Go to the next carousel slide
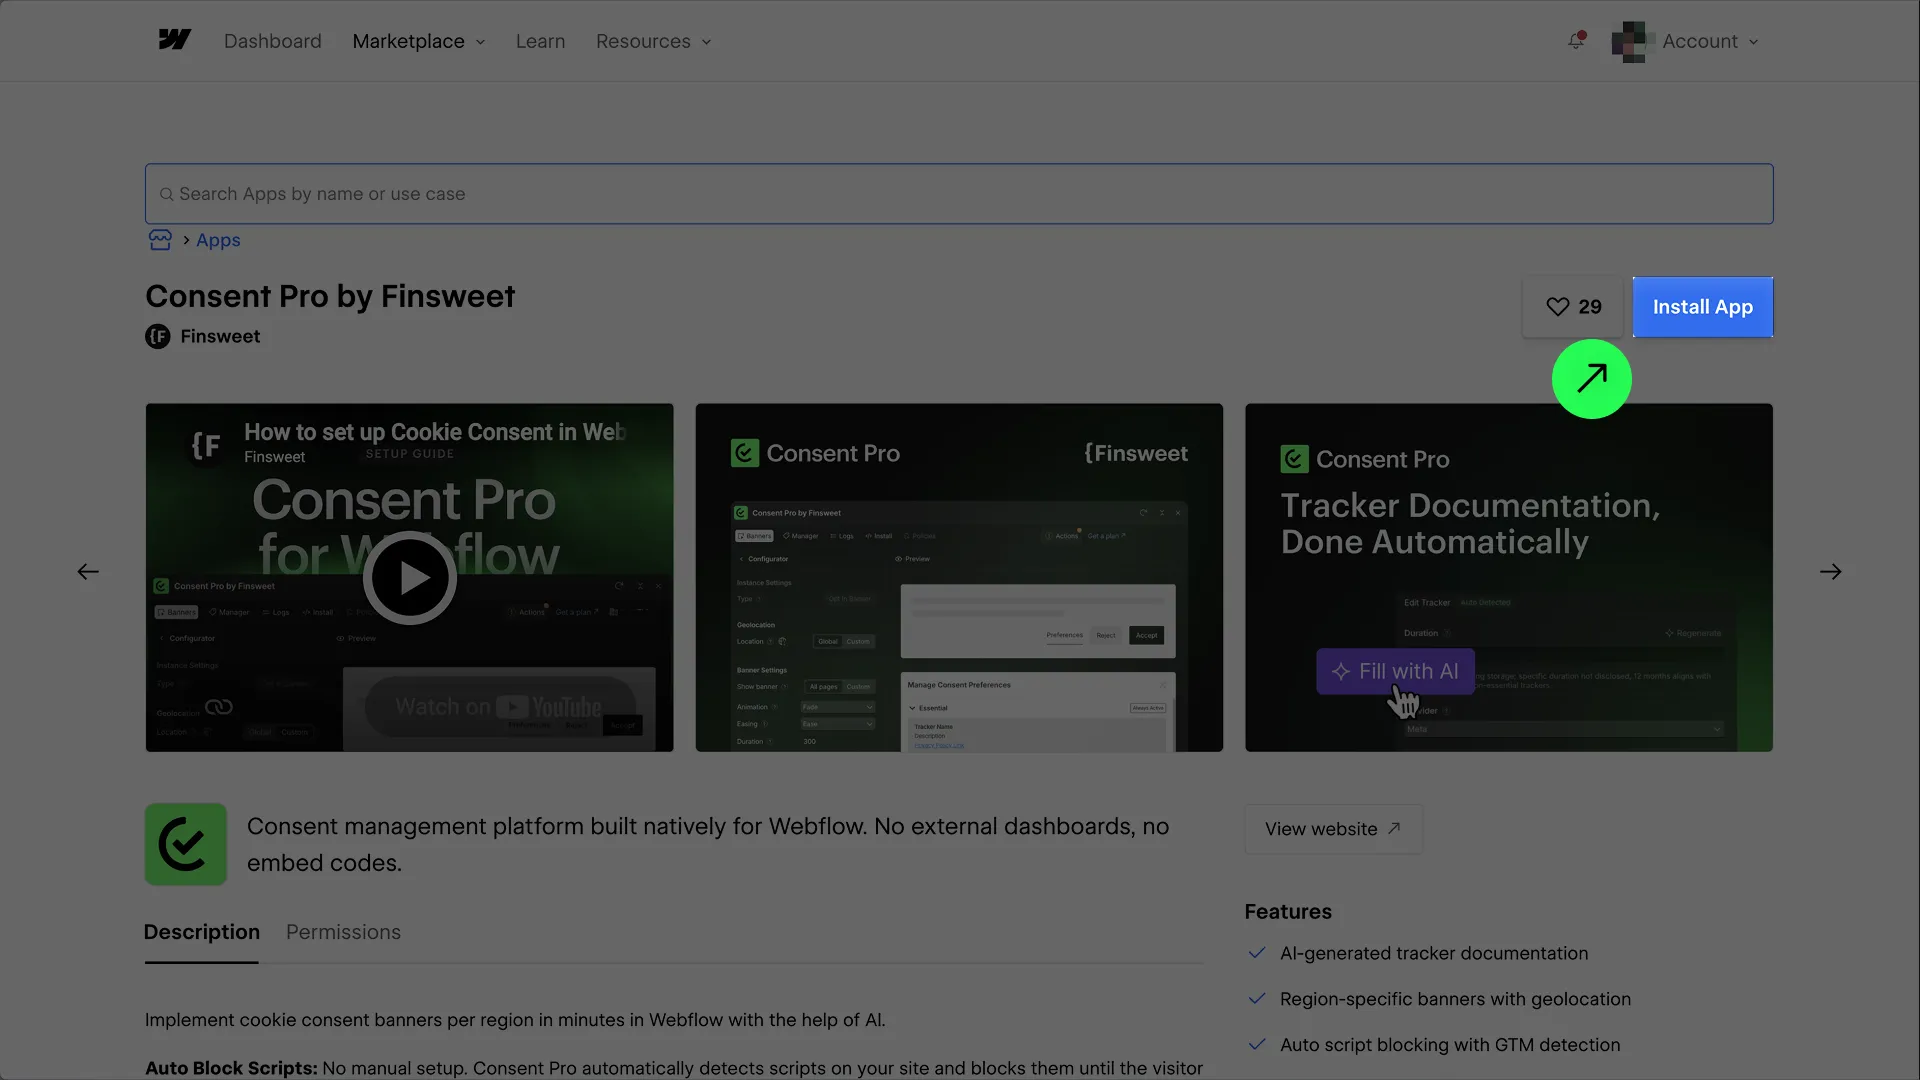The image size is (1920, 1080). [x=1830, y=572]
